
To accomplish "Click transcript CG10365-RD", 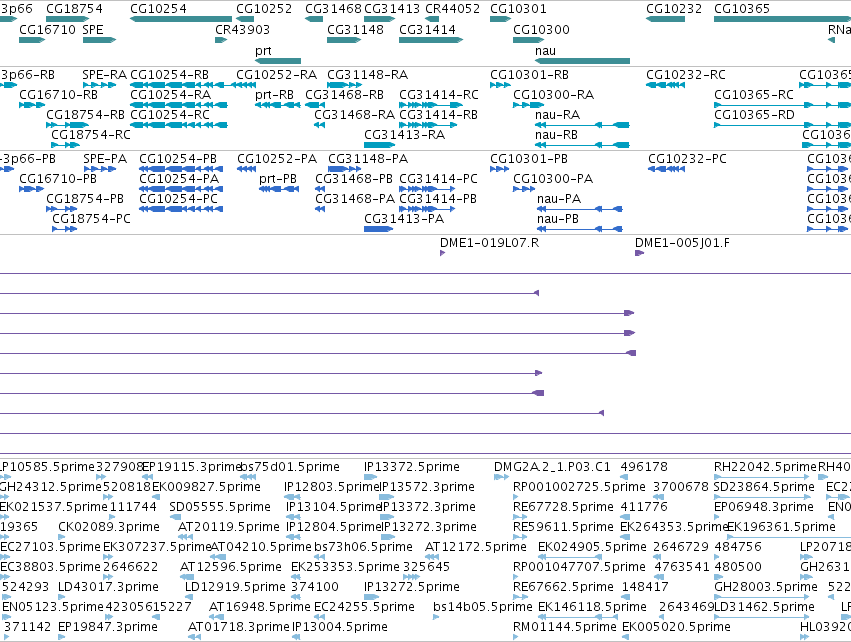I will (754, 115).
